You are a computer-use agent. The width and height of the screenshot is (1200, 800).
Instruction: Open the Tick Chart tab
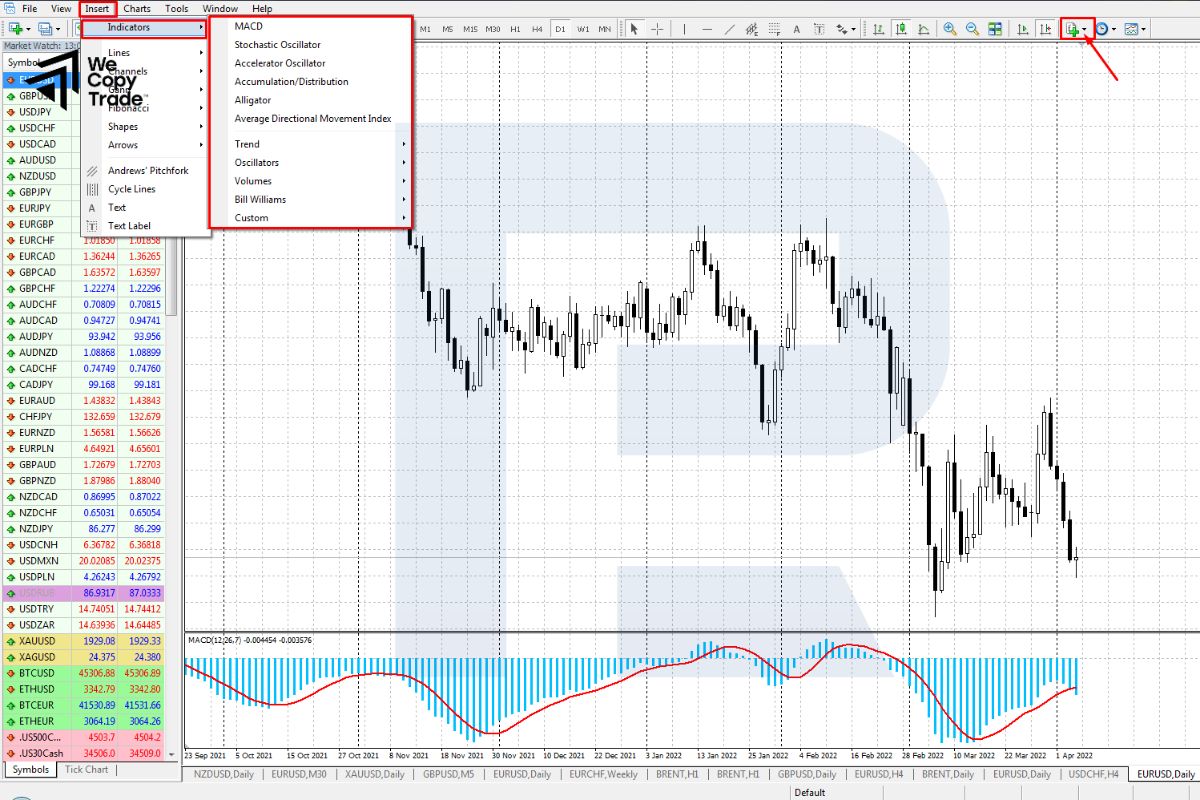(x=86, y=769)
